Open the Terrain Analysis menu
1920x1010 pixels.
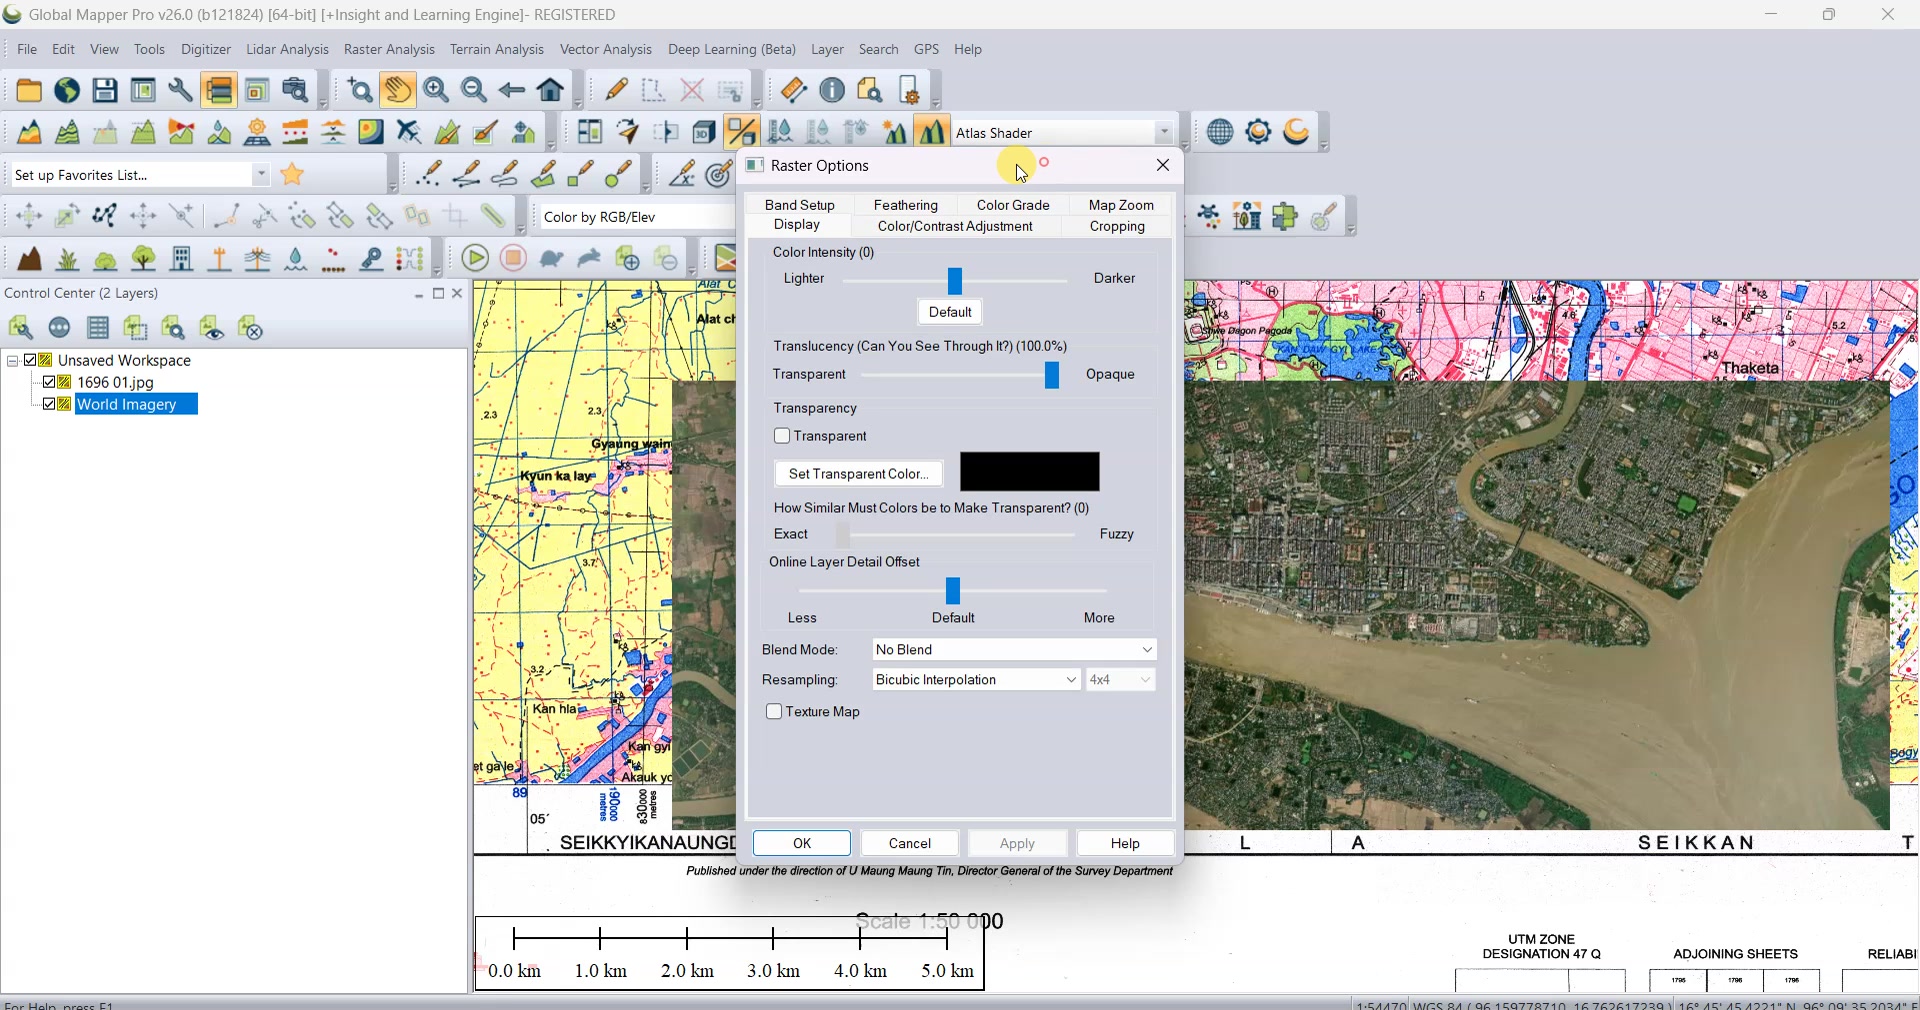click(497, 49)
